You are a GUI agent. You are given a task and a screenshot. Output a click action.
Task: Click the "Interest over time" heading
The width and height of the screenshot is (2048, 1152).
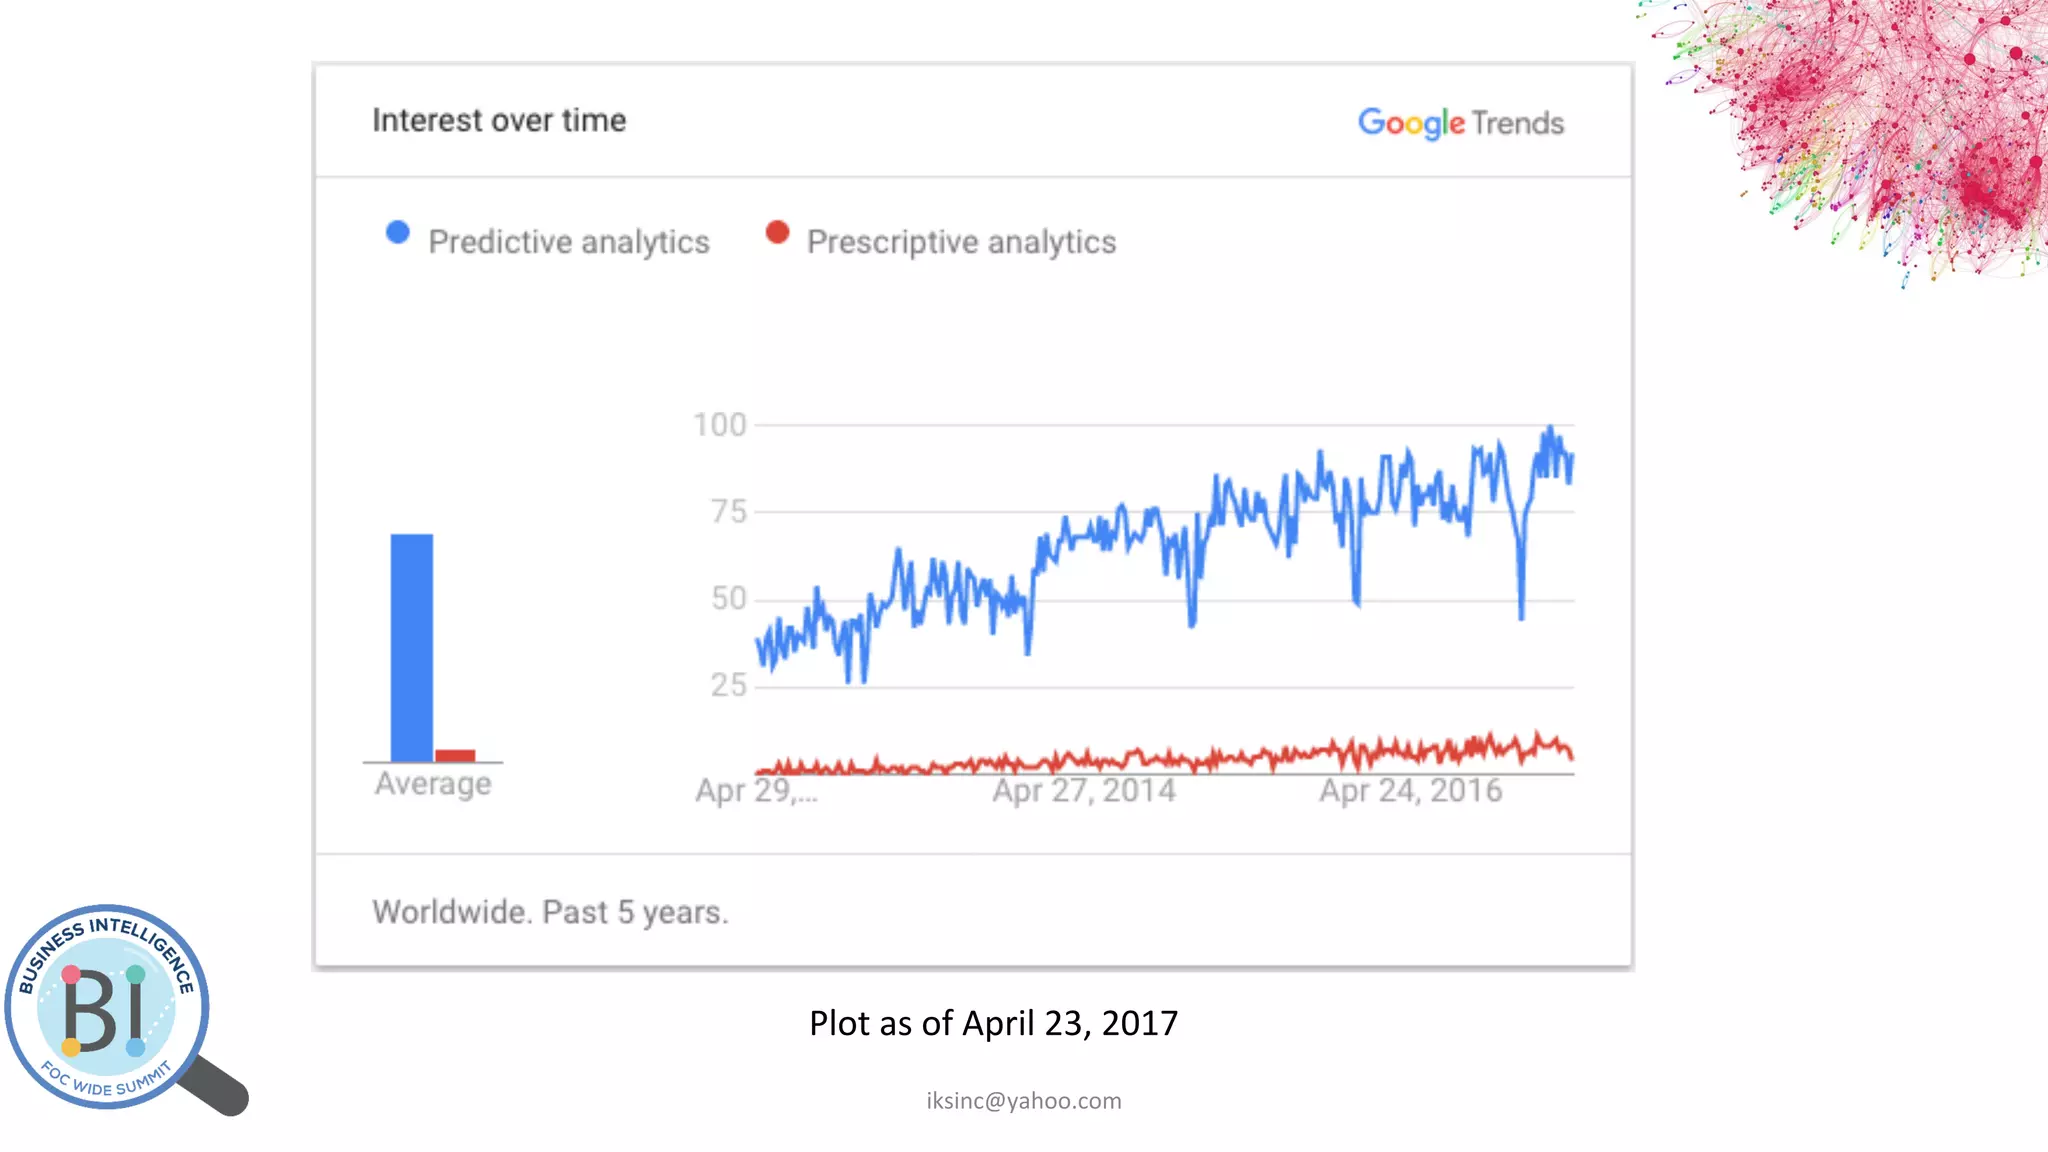[x=499, y=121]
